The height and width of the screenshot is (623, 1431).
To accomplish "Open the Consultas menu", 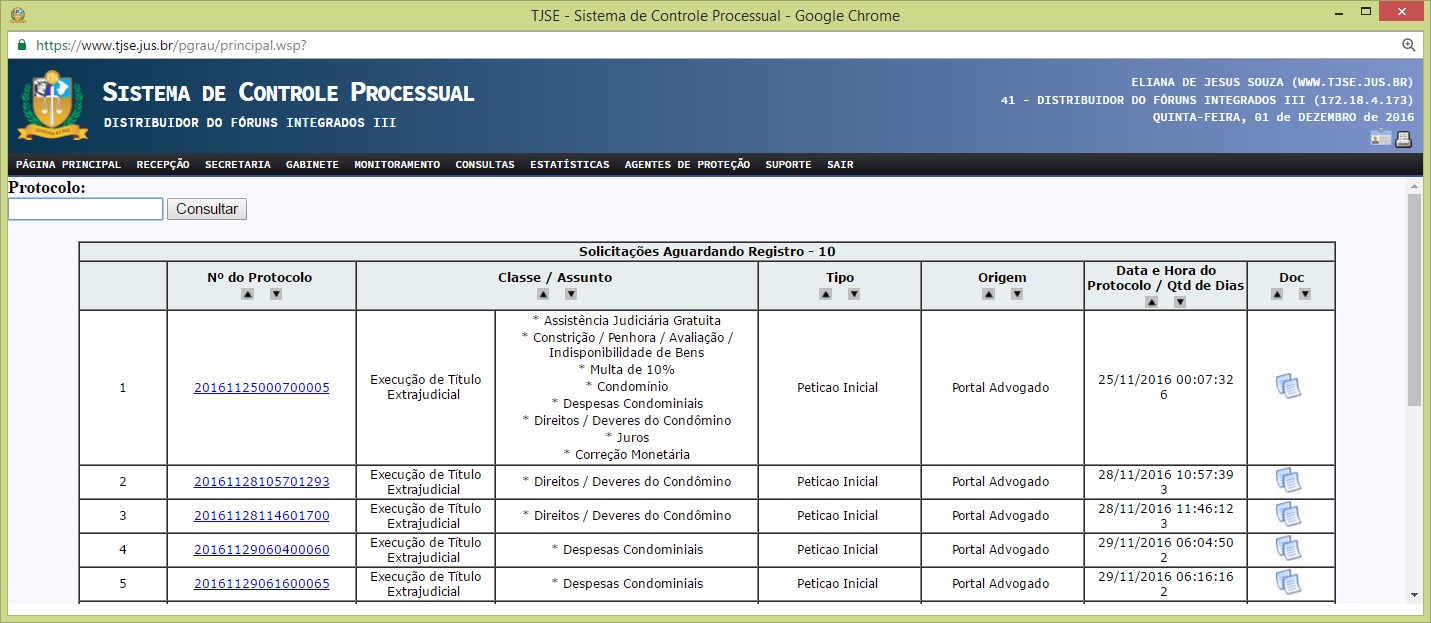I will 485,165.
